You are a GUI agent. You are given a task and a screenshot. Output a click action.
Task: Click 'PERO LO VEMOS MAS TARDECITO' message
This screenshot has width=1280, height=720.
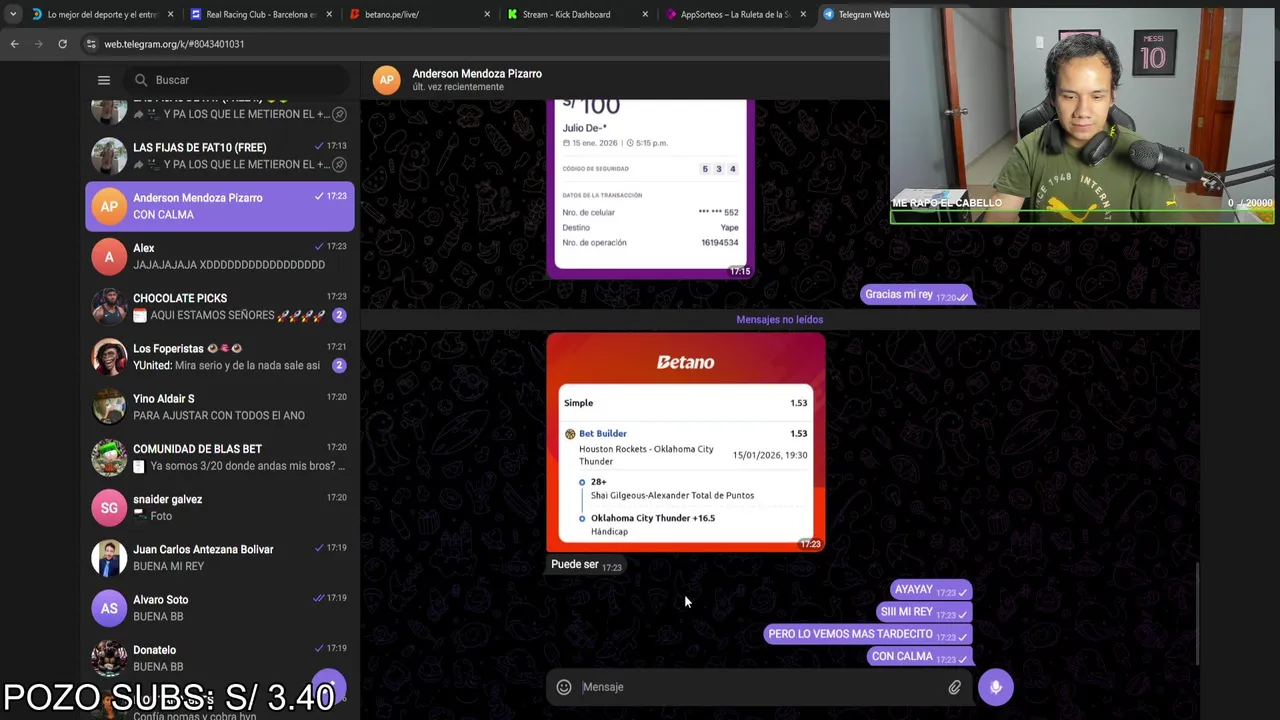(x=868, y=634)
